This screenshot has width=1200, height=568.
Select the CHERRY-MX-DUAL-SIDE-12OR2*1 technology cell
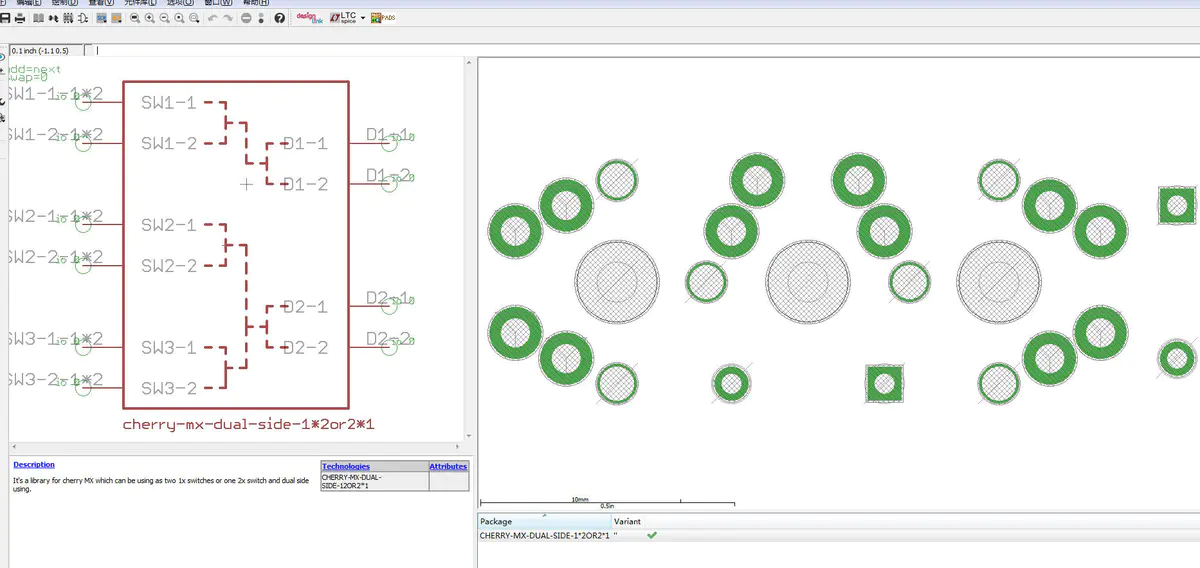coord(375,481)
